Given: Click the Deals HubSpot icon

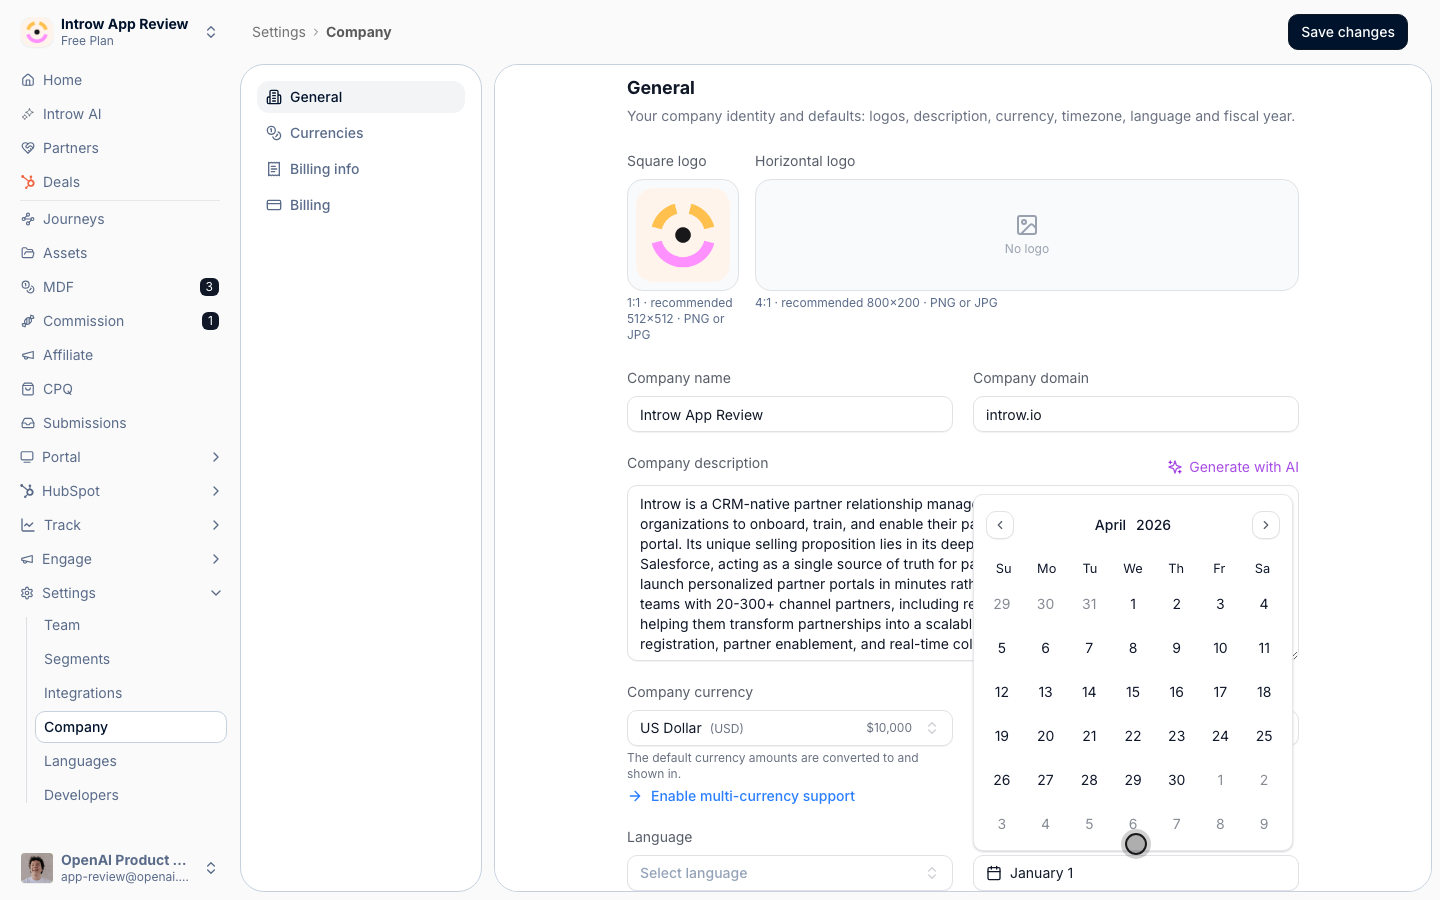Looking at the screenshot, I should (x=28, y=182).
